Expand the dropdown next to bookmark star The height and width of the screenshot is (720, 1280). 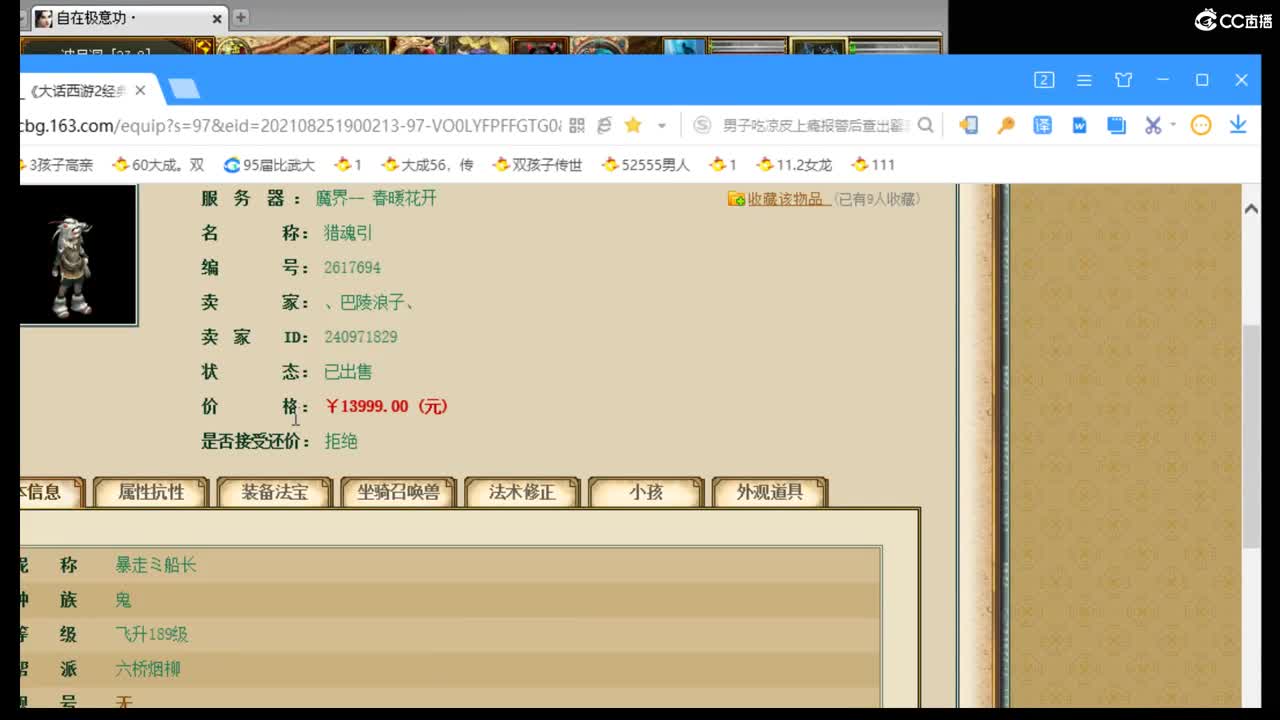click(x=661, y=126)
